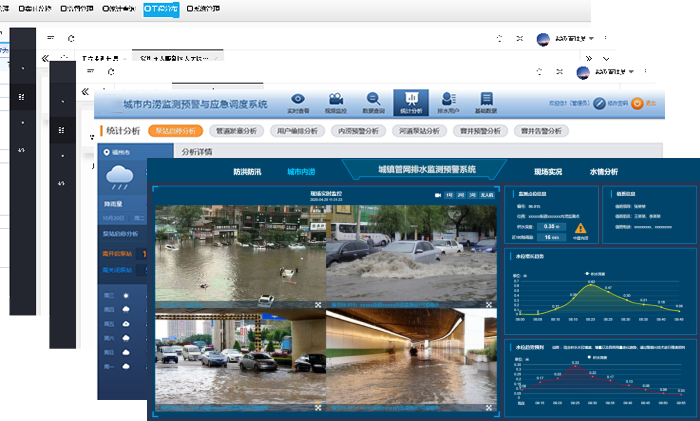700x421 pixels.
Task: Select the 用户偷排分析 tab
Action: tap(297, 131)
